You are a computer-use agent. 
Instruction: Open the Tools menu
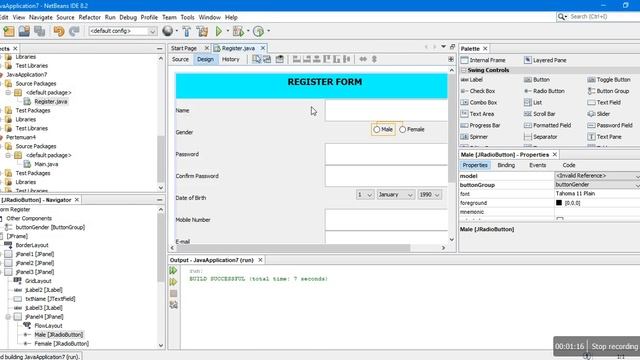[x=187, y=17]
